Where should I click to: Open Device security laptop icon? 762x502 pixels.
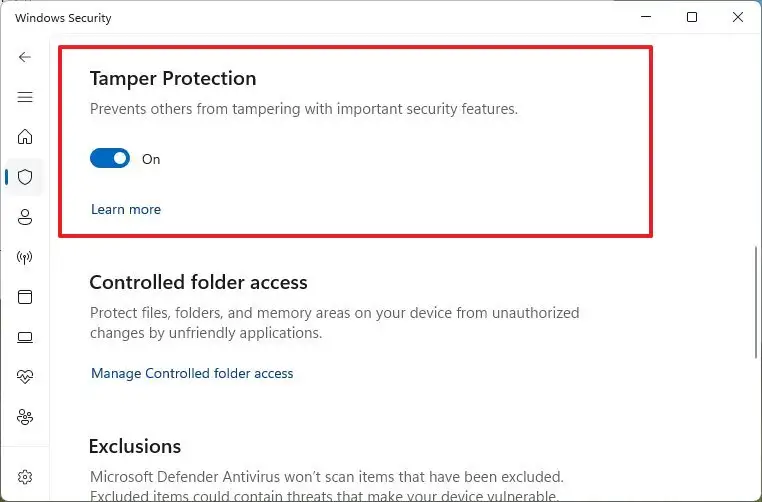[25, 337]
